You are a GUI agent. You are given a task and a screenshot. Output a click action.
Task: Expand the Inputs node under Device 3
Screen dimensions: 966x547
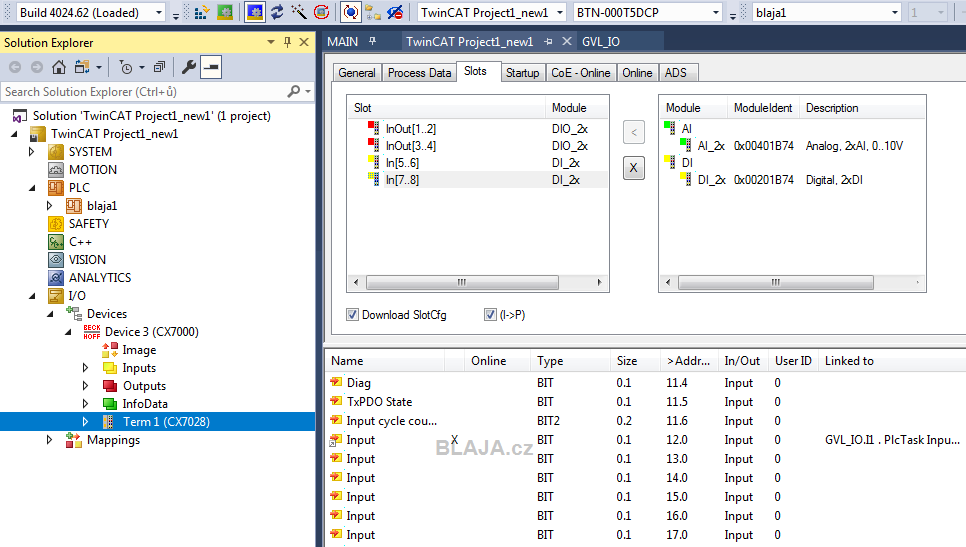tap(86, 368)
